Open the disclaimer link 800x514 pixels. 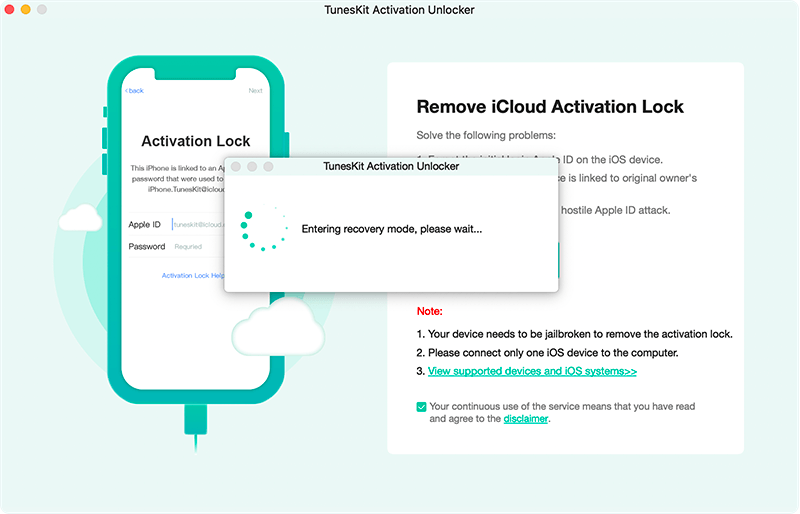coord(525,419)
